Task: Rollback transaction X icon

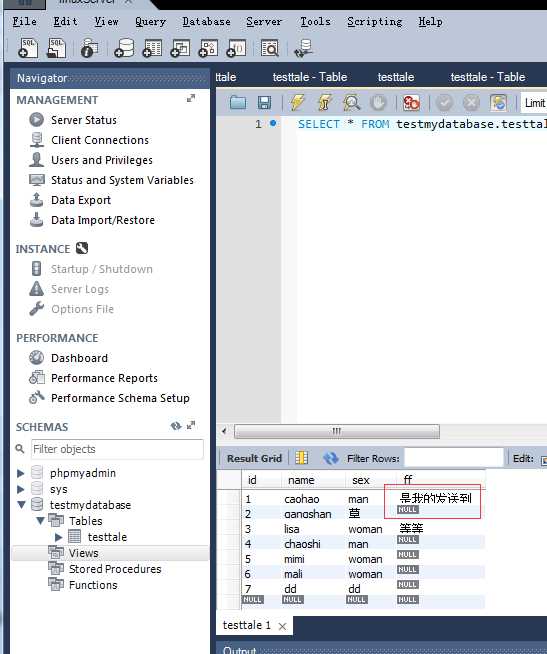Action: pos(471,102)
